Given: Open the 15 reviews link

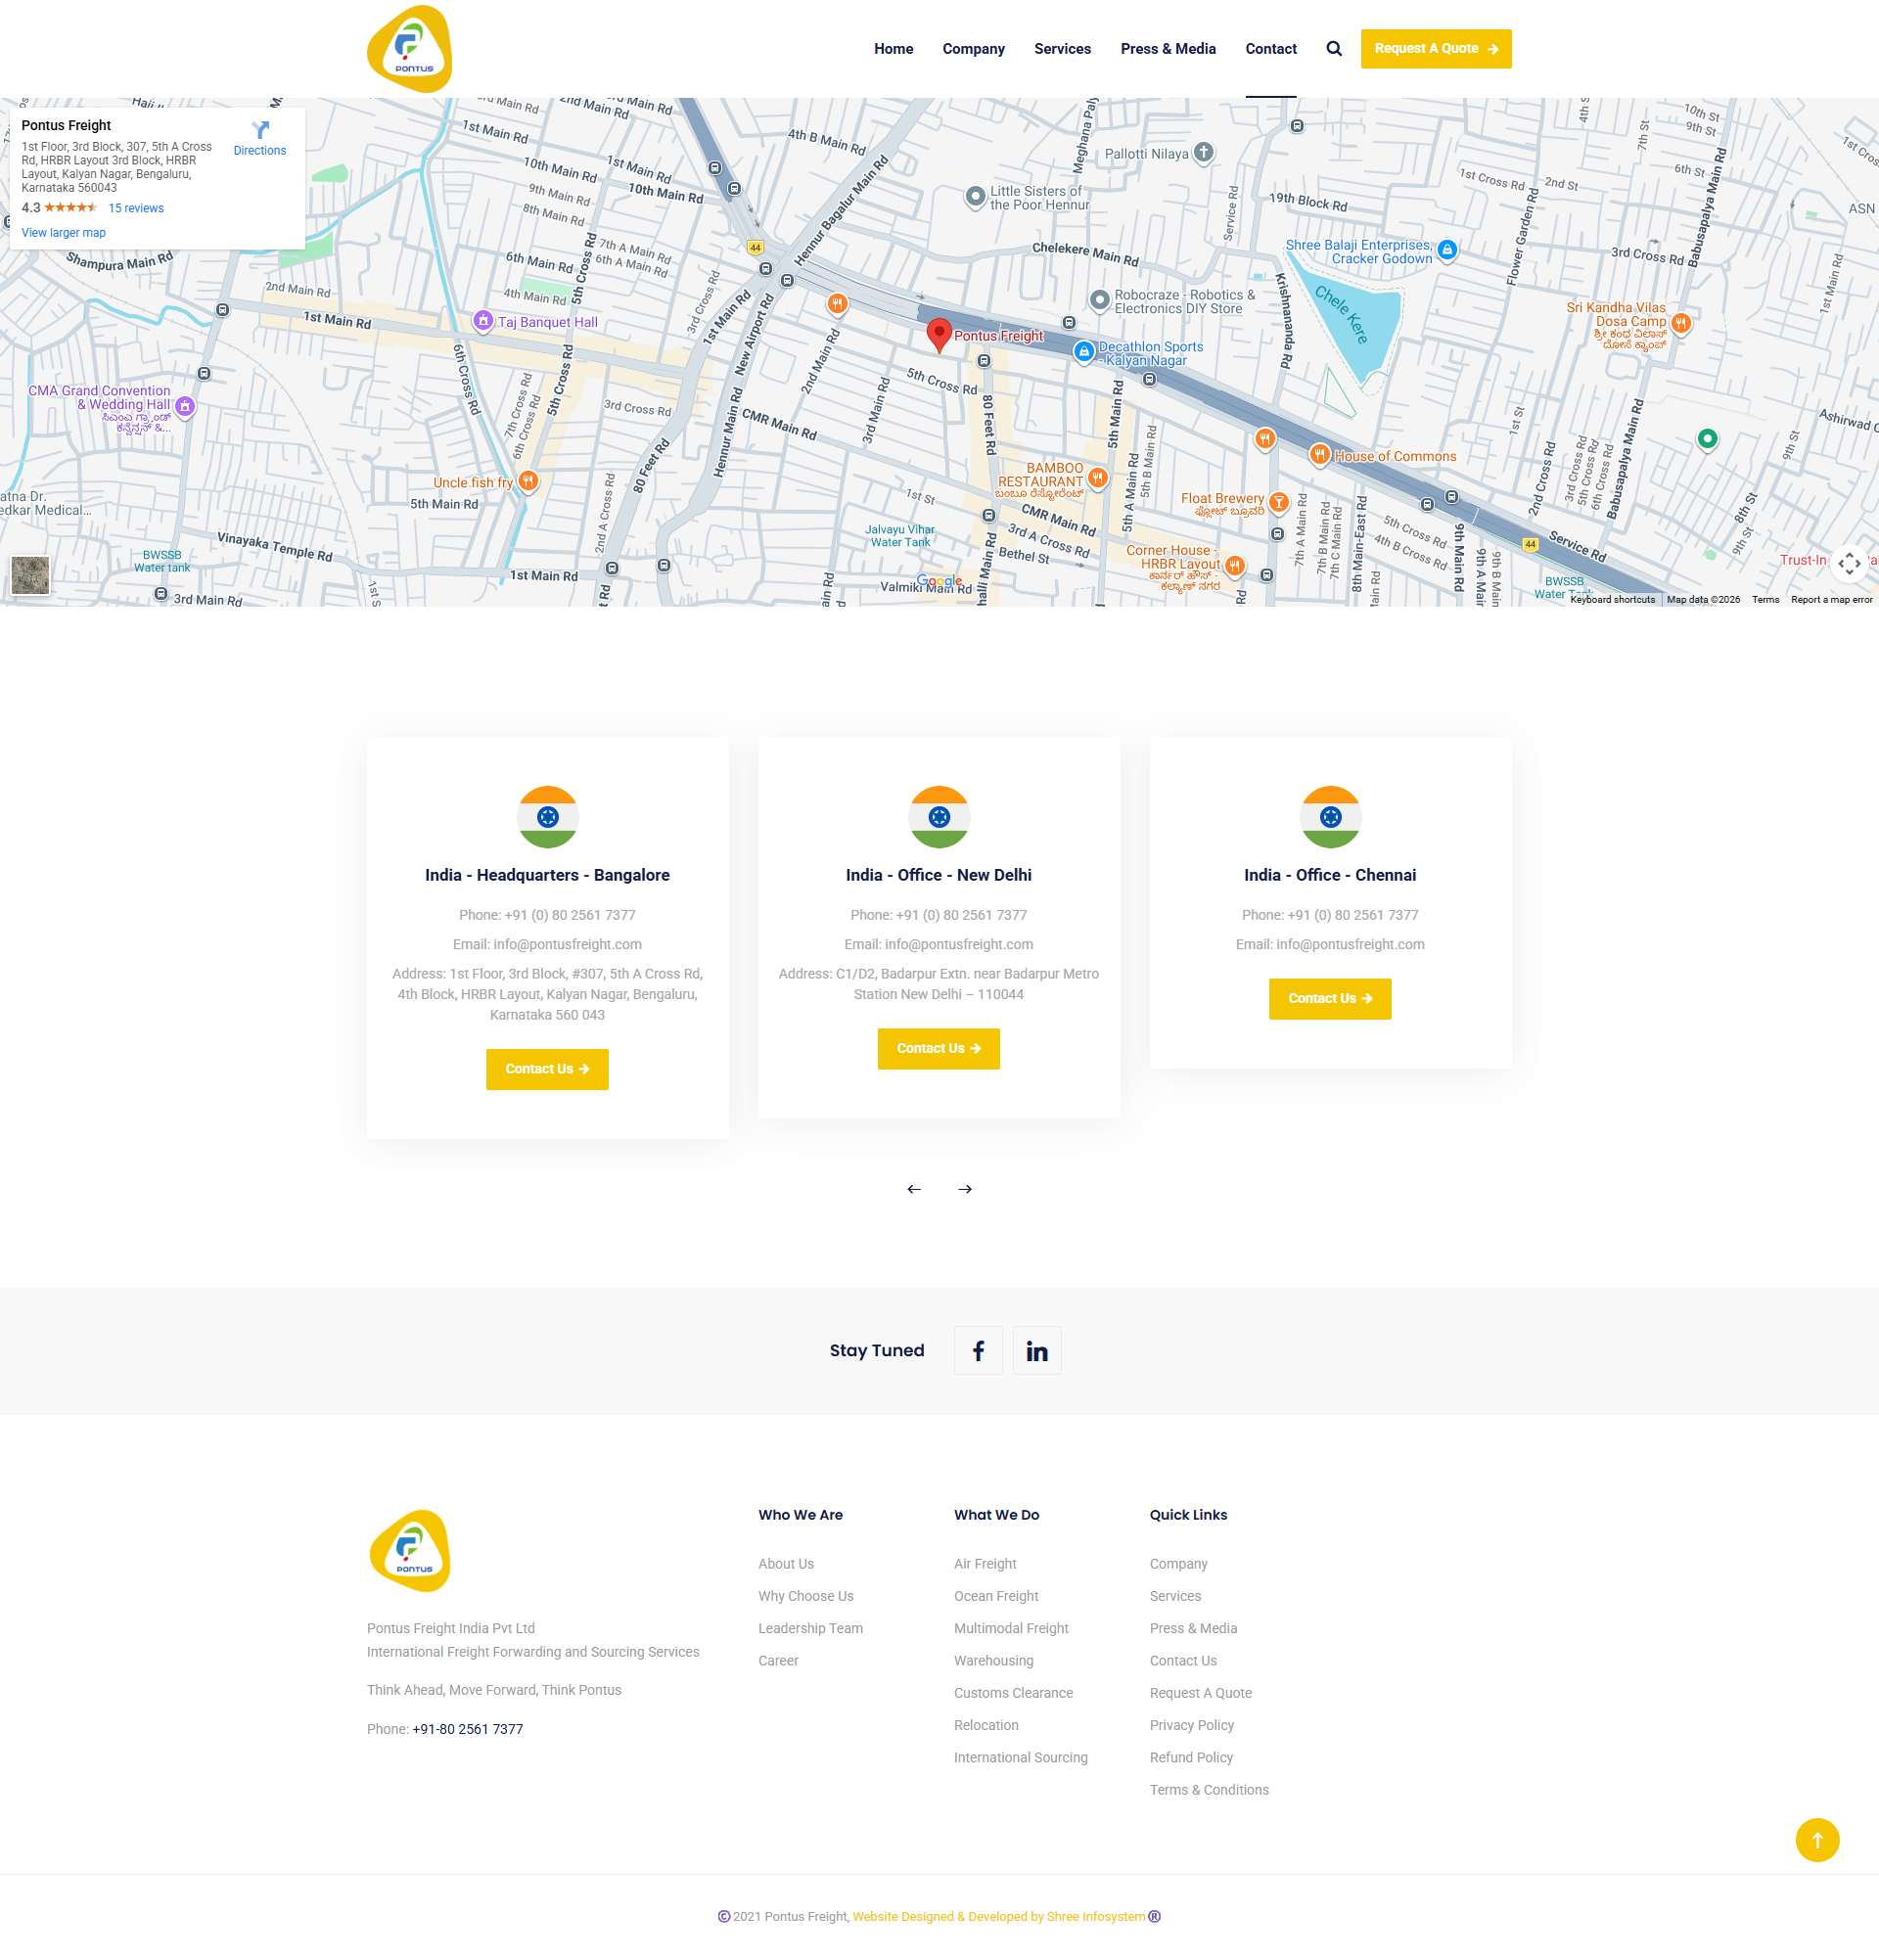Looking at the screenshot, I should 136,208.
